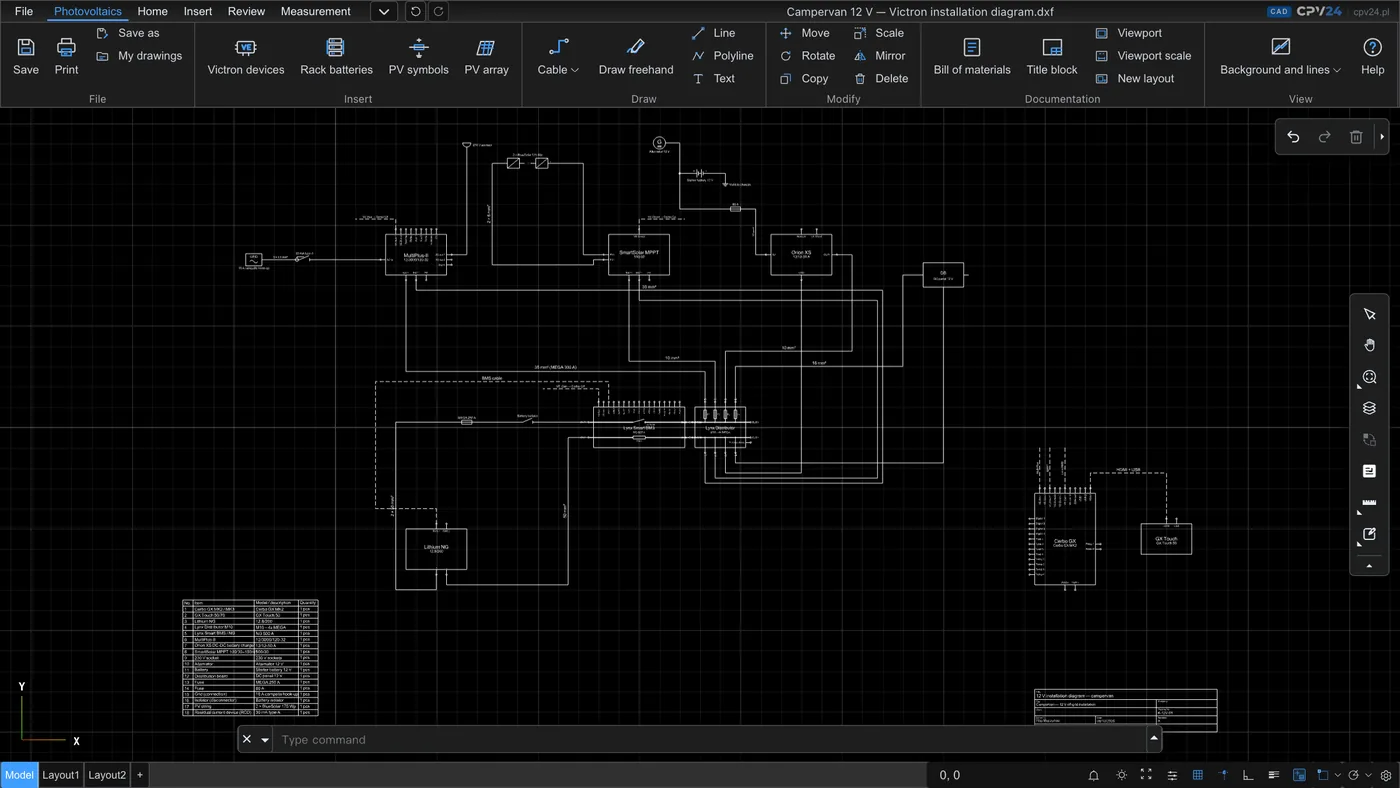The width and height of the screenshot is (1400, 788).
Task: Open the layers panel from the side toolbar
Action: 1370,408
